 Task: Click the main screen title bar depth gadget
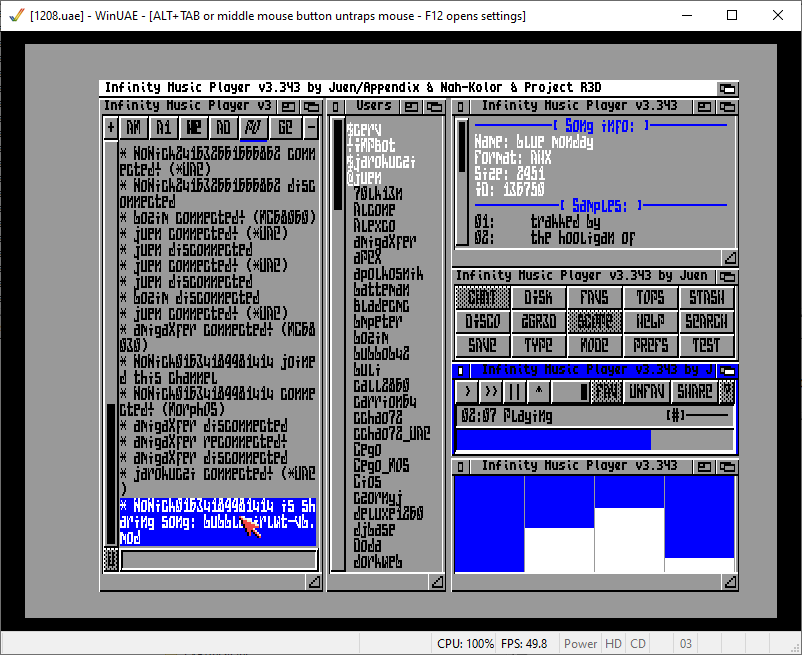pos(727,88)
